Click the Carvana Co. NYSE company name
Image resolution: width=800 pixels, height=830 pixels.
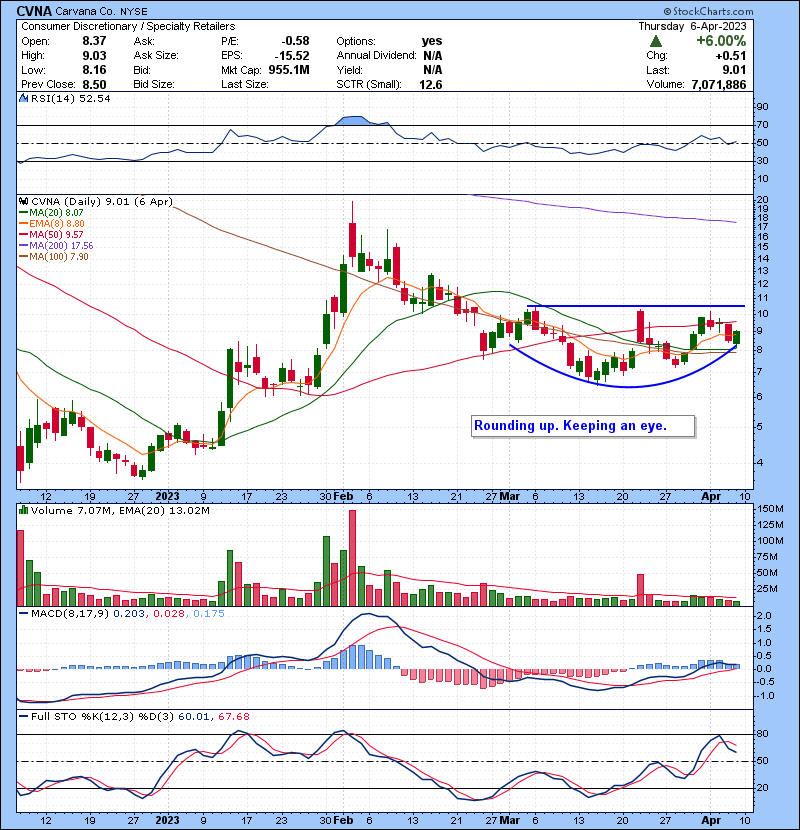(102, 11)
